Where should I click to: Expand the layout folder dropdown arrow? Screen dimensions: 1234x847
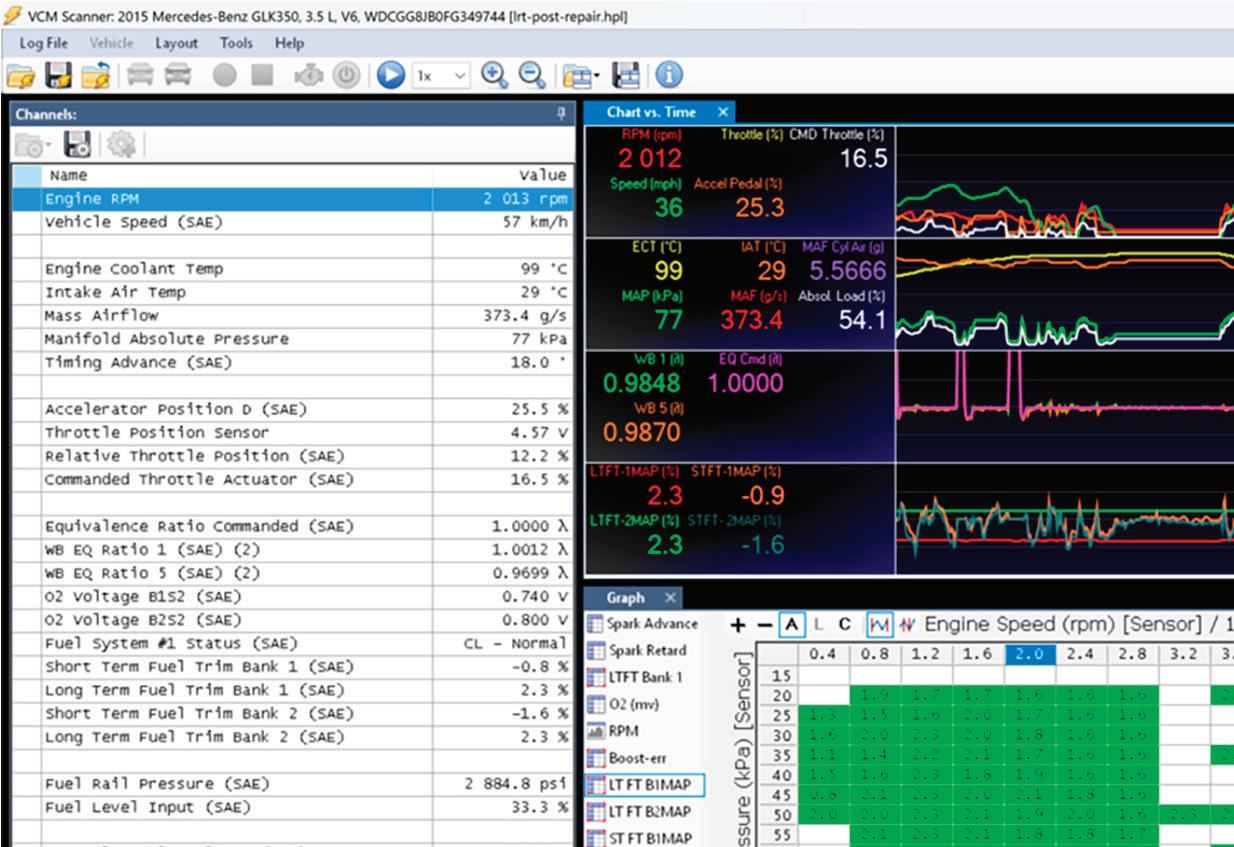[597, 76]
